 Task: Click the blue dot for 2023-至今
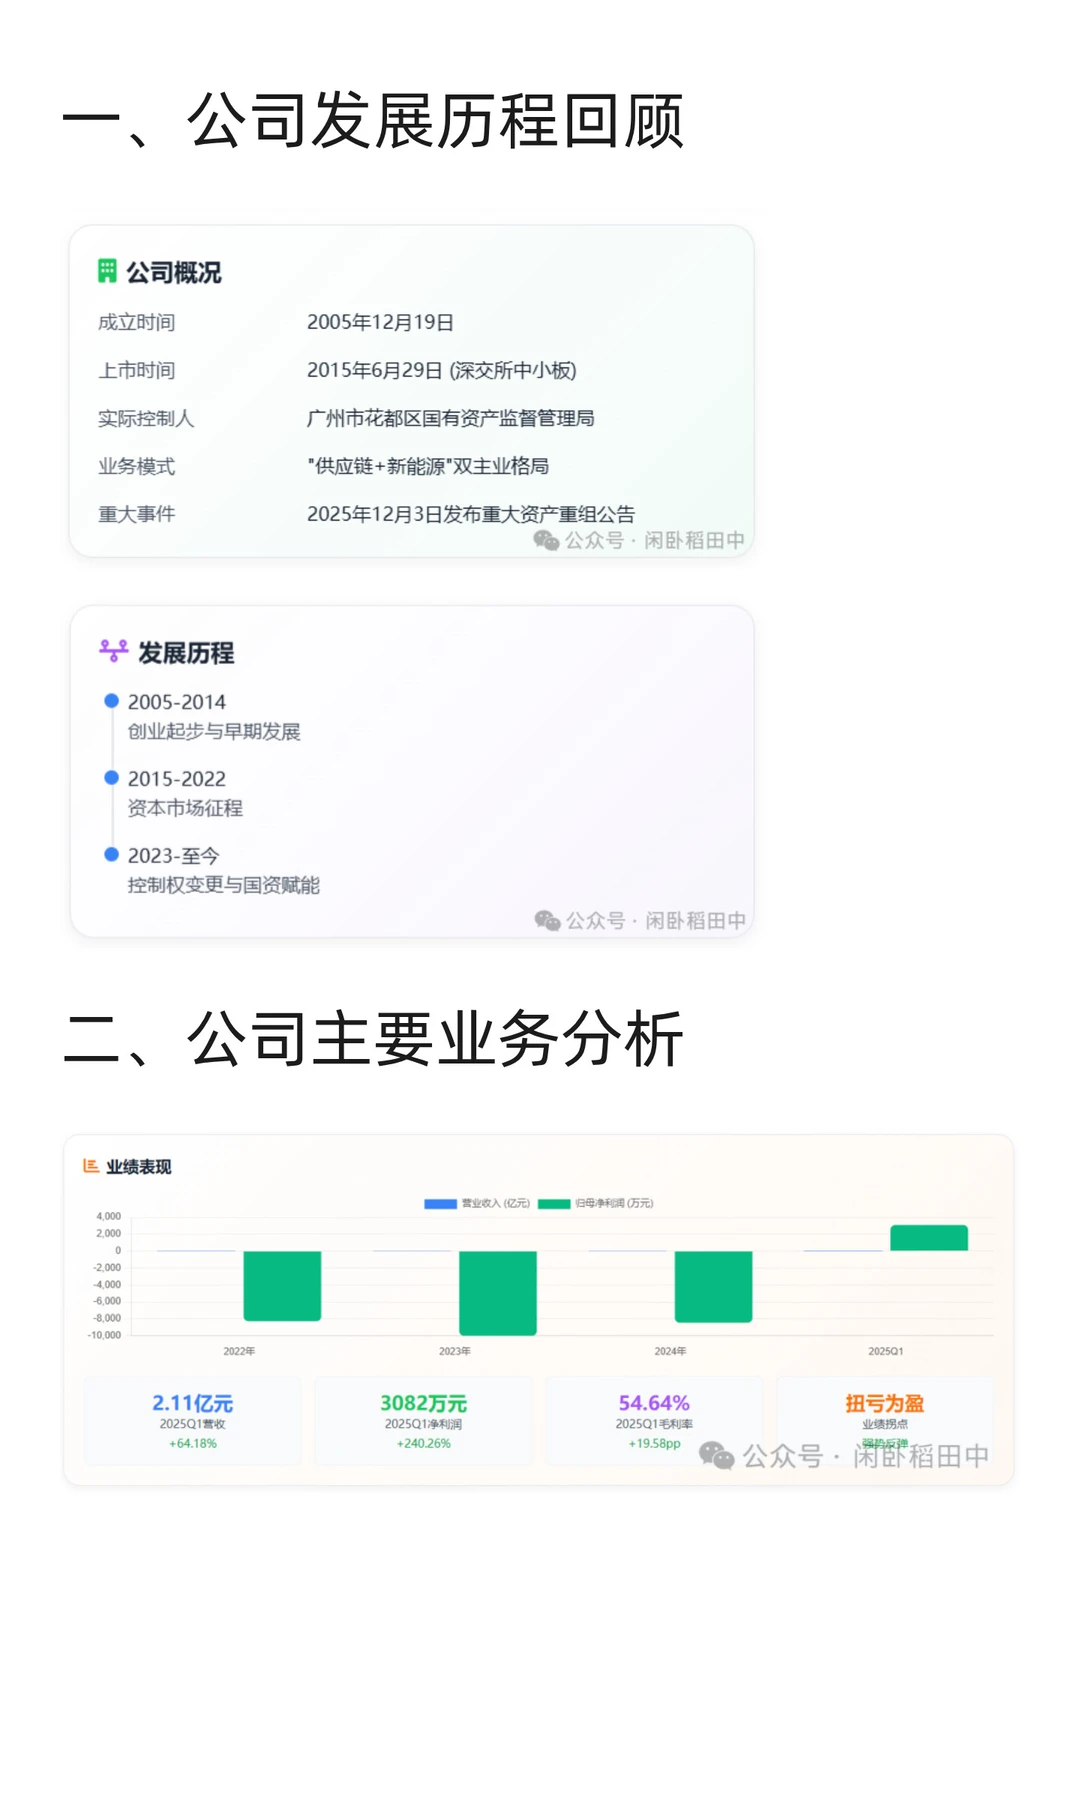(x=112, y=855)
